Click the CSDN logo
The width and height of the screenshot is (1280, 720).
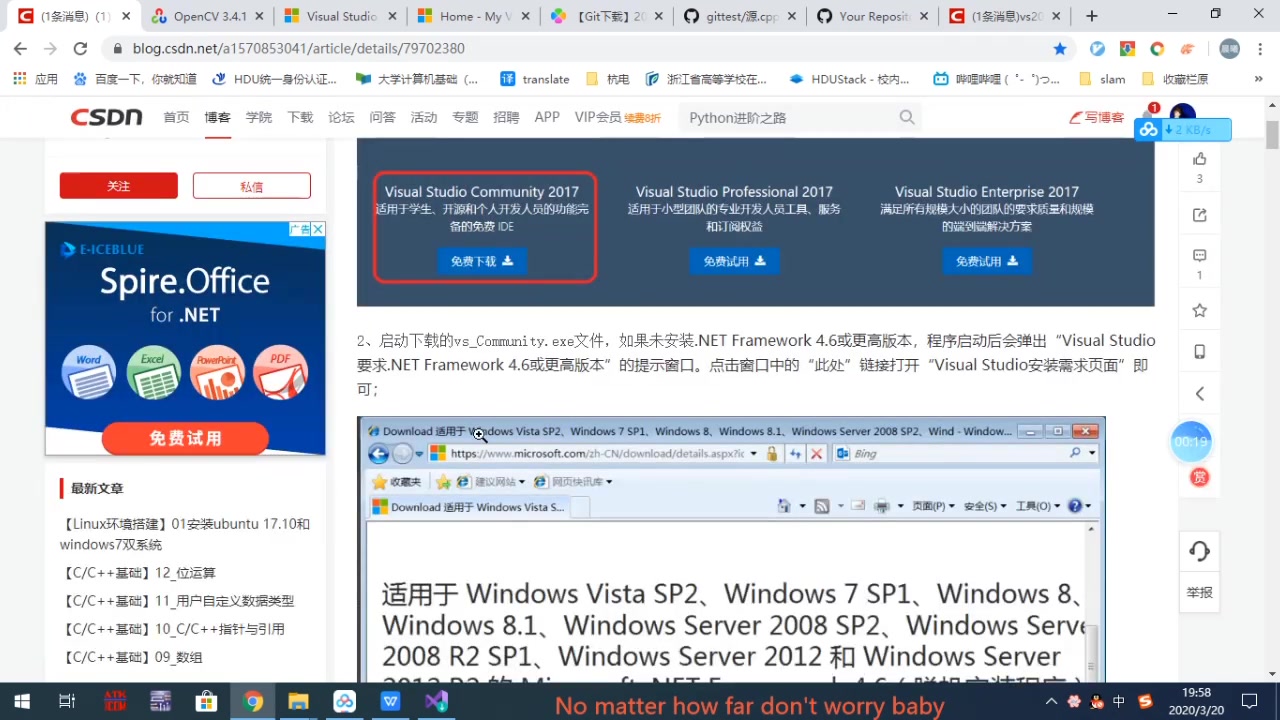click(x=106, y=117)
